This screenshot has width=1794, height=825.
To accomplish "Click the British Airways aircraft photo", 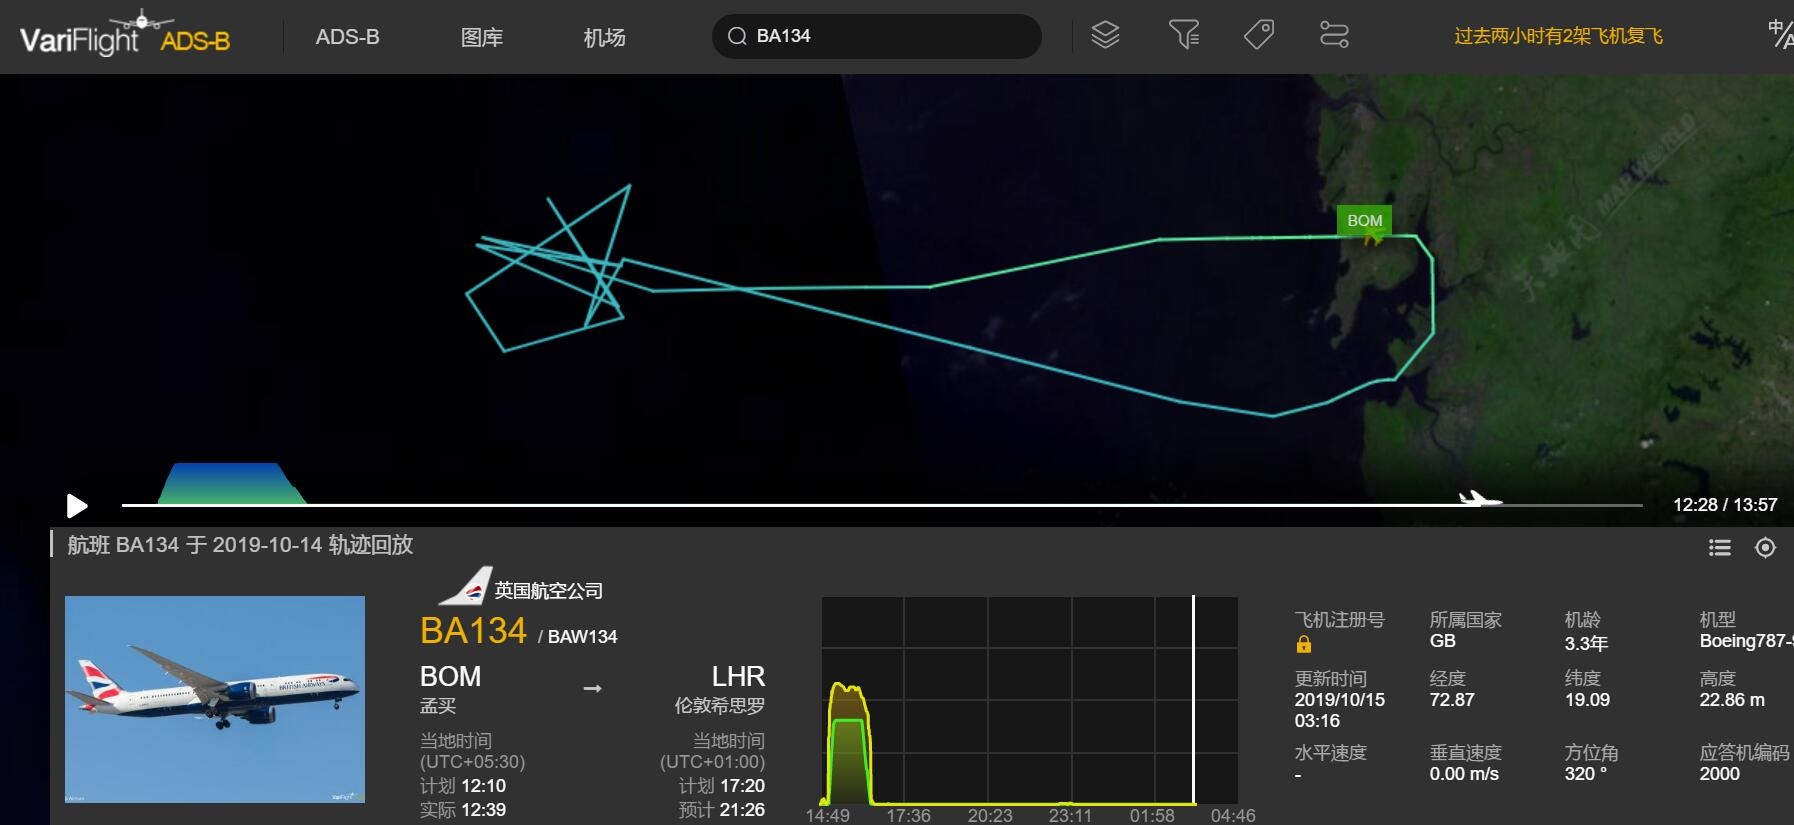I will pos(215,699).
